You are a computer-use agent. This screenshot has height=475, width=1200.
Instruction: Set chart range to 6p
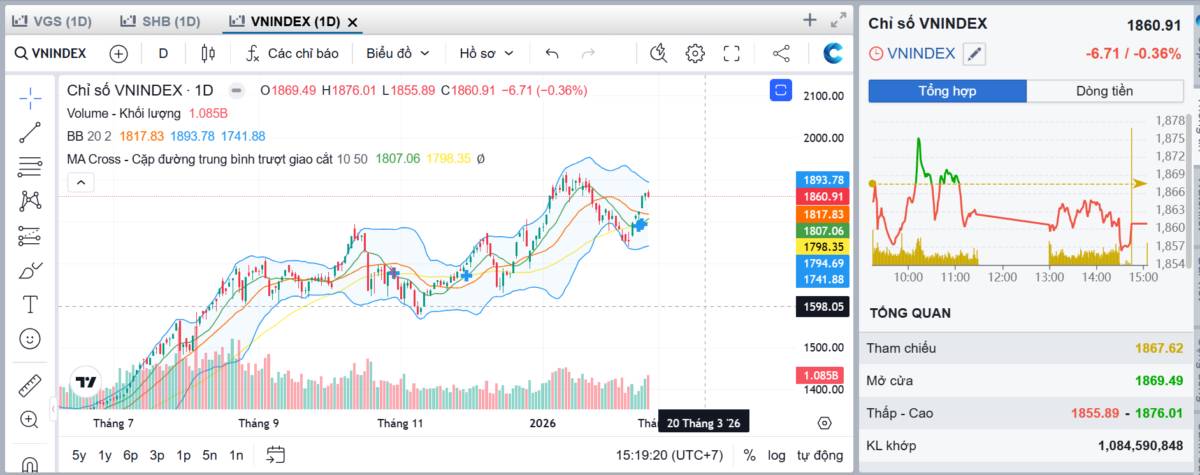pyautogui.click(x=131, y=455)
